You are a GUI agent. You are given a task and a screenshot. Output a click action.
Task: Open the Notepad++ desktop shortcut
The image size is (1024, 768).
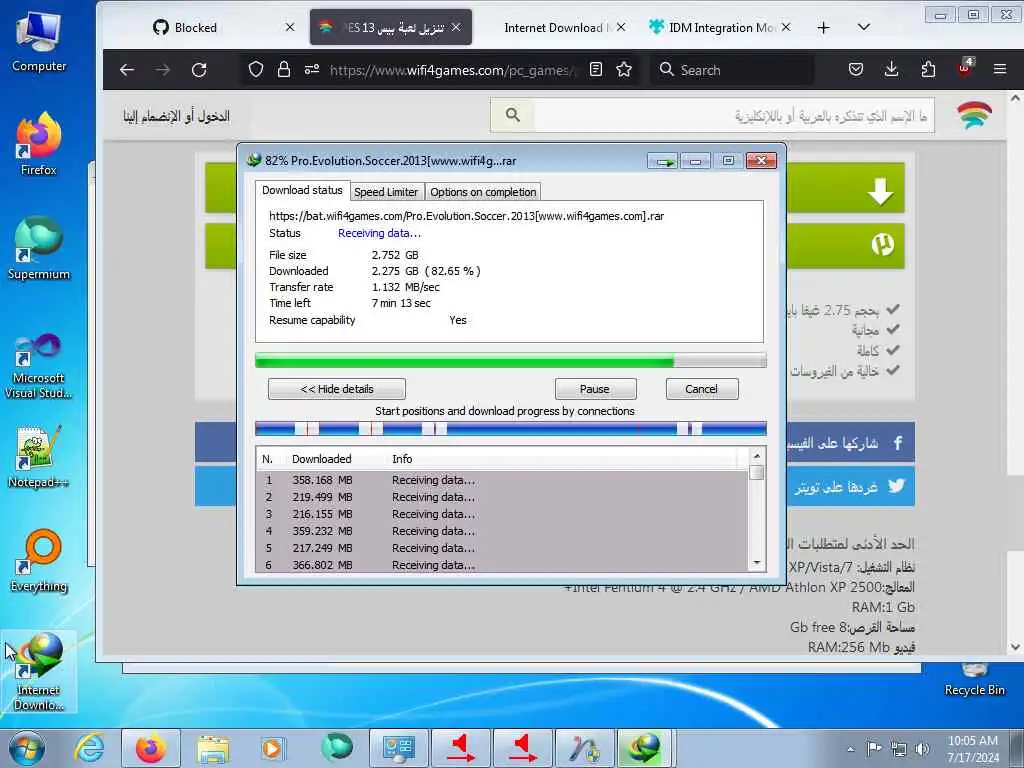pyautogui.click(x=39, y=457)
